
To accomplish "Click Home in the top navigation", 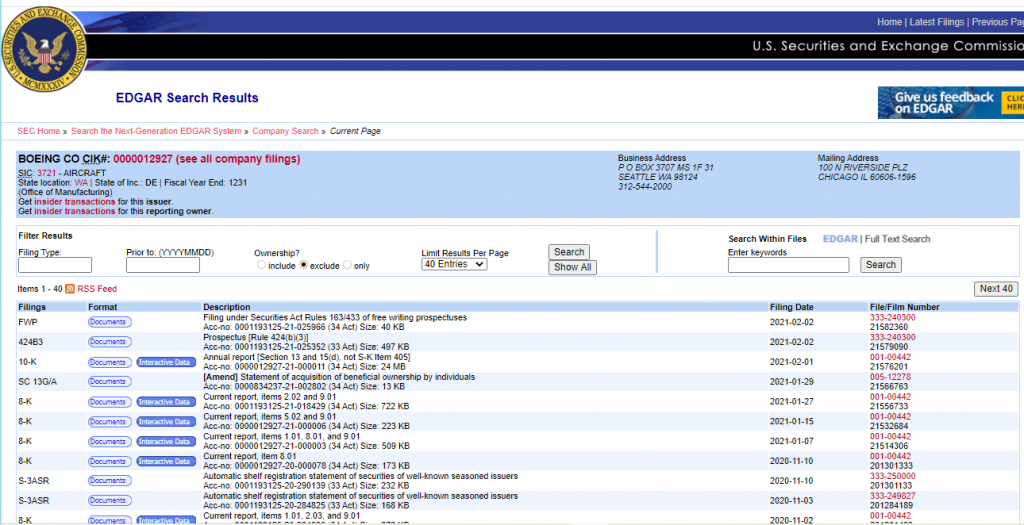I will click(x=888, y=22).
